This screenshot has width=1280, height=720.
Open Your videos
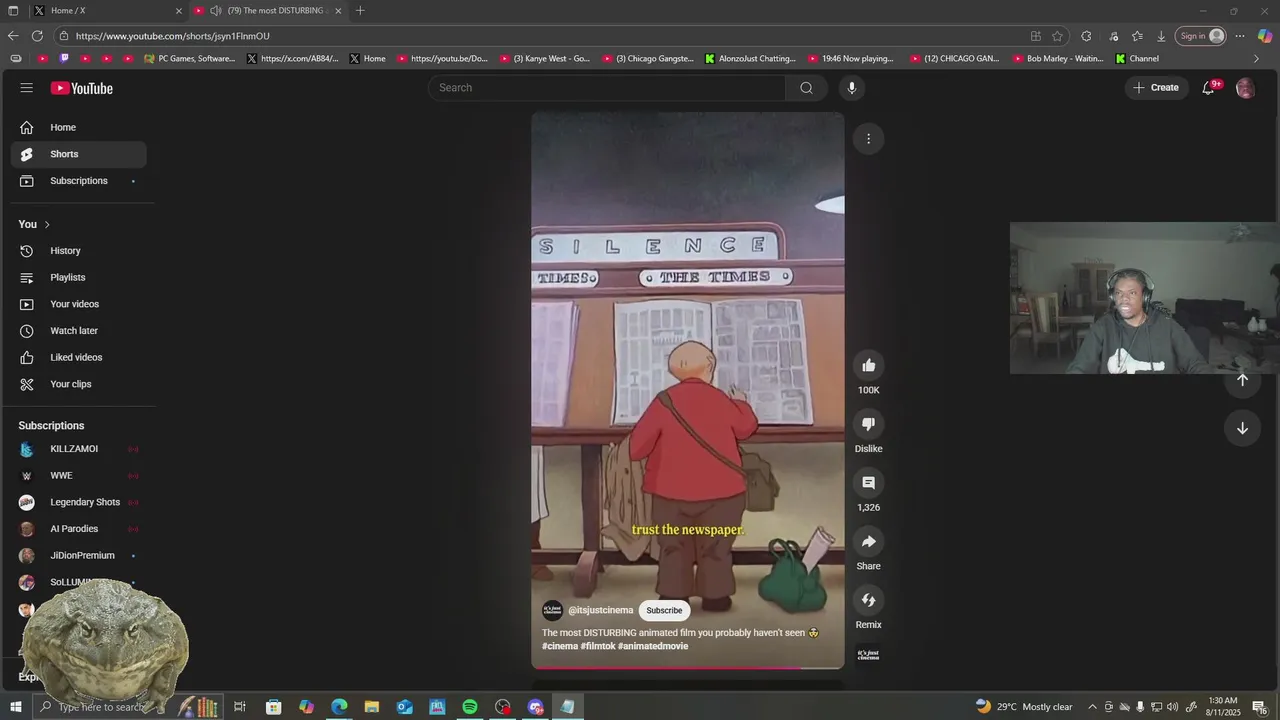(78, 304)
